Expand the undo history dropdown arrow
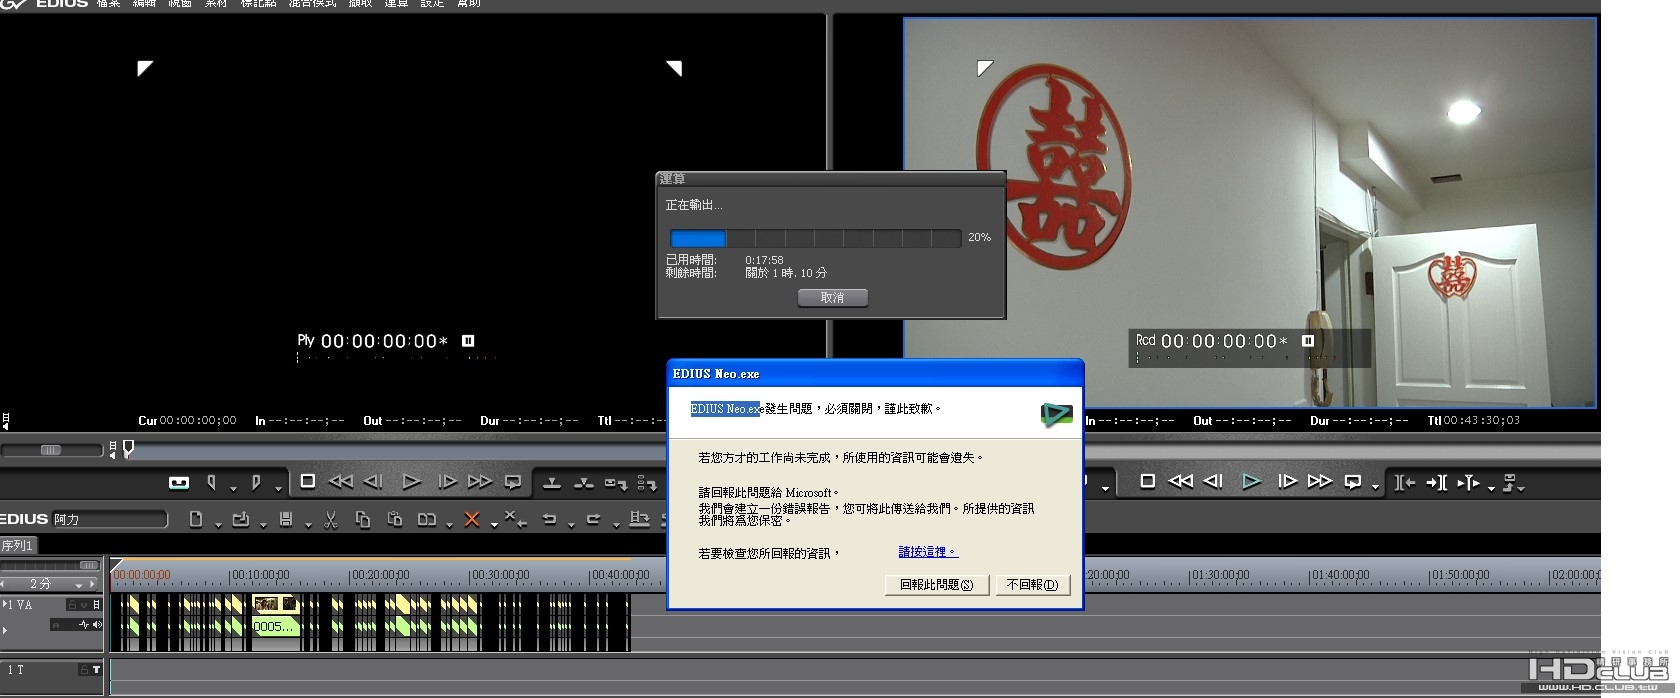 tap(571, 524)
